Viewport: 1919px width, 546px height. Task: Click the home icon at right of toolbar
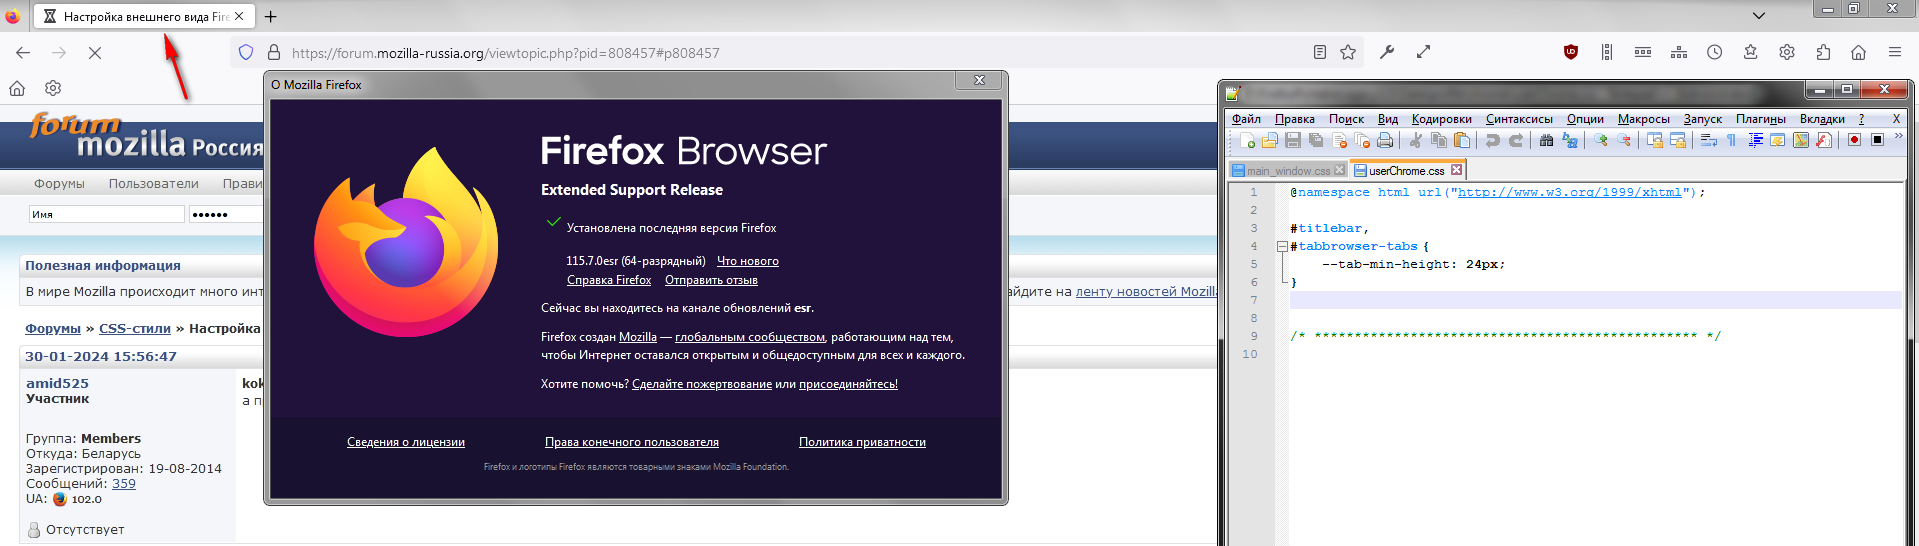pos(1859,52)
